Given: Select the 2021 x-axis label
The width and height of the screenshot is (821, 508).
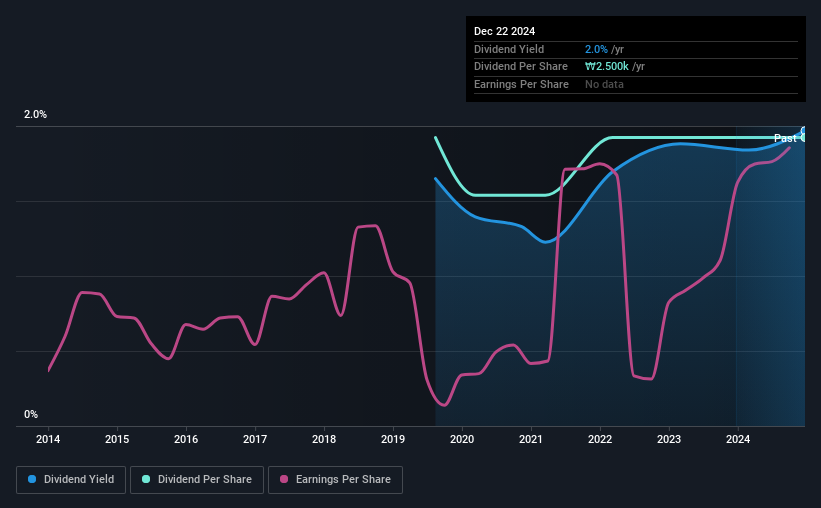Looking at the screenshot, I should coord(531,439).
